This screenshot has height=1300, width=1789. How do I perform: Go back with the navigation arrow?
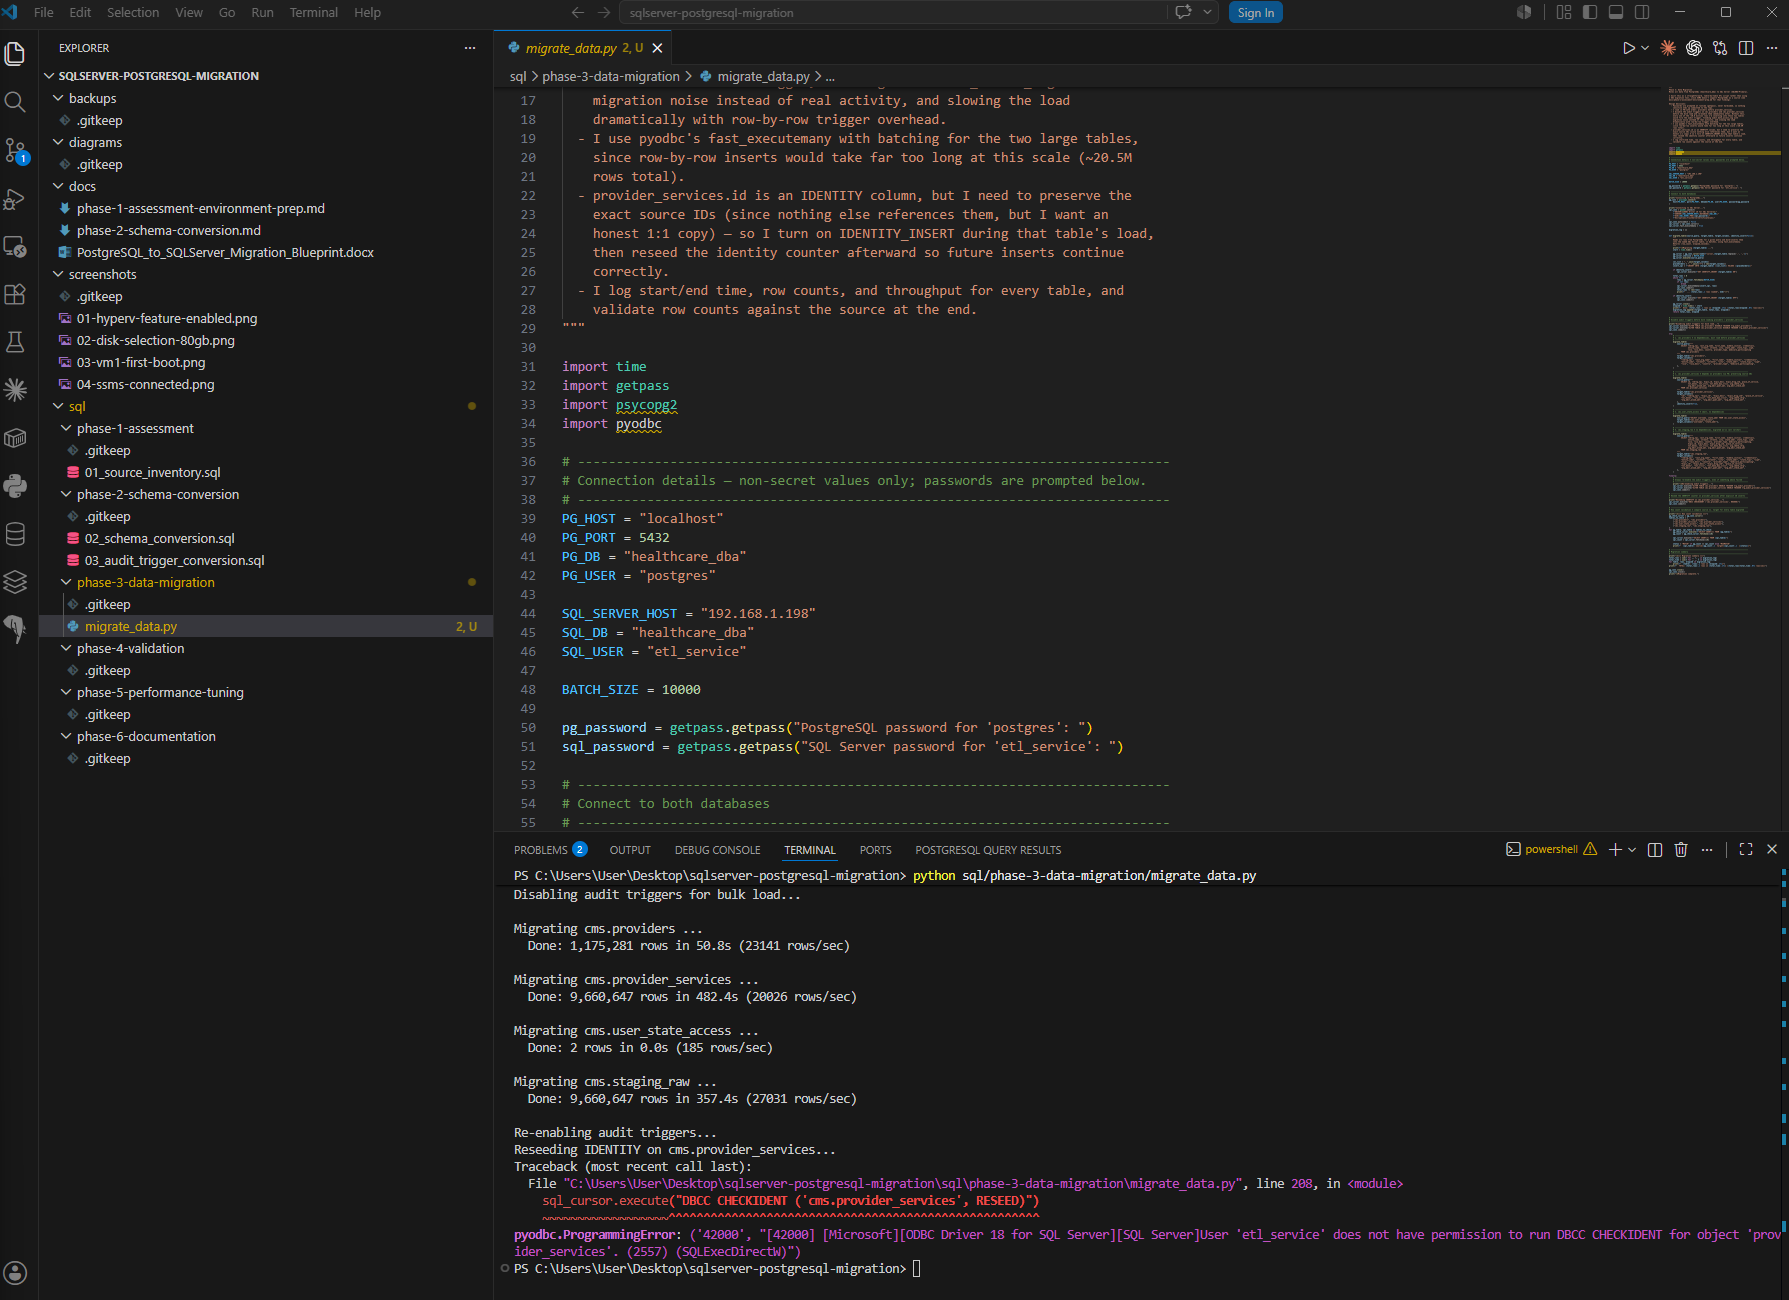coord(577,12)
